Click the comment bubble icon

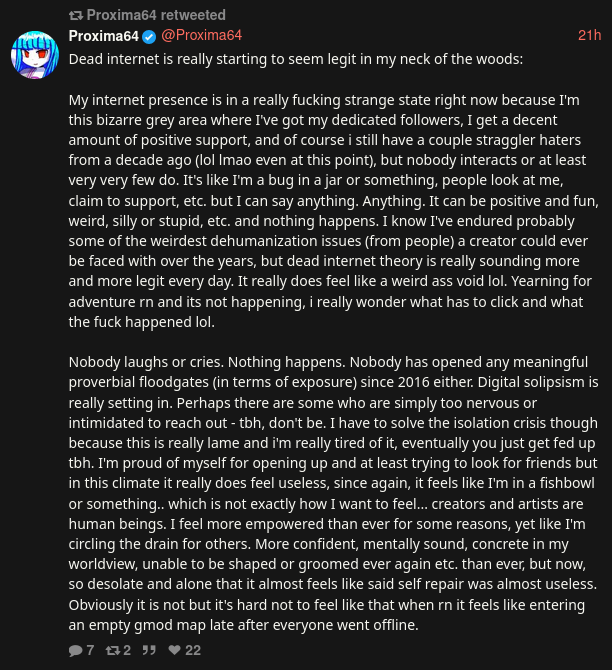[x=75, y=650]
